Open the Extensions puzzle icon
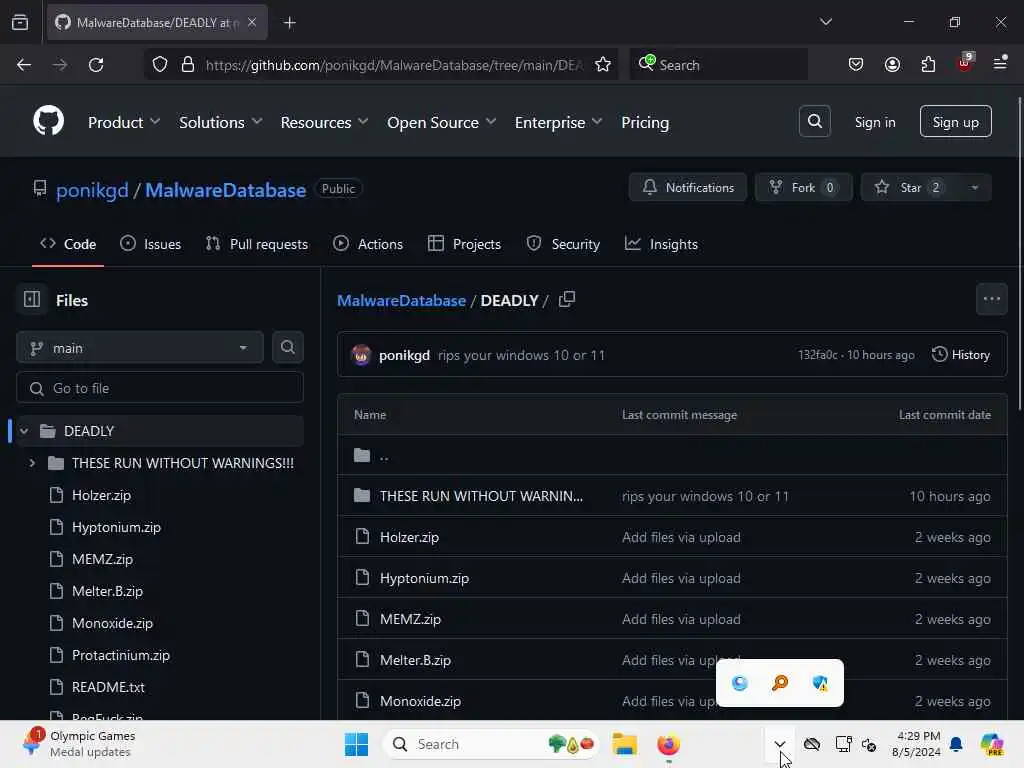Viewport: 1024px width, 768px height. [x=928, y=65]
